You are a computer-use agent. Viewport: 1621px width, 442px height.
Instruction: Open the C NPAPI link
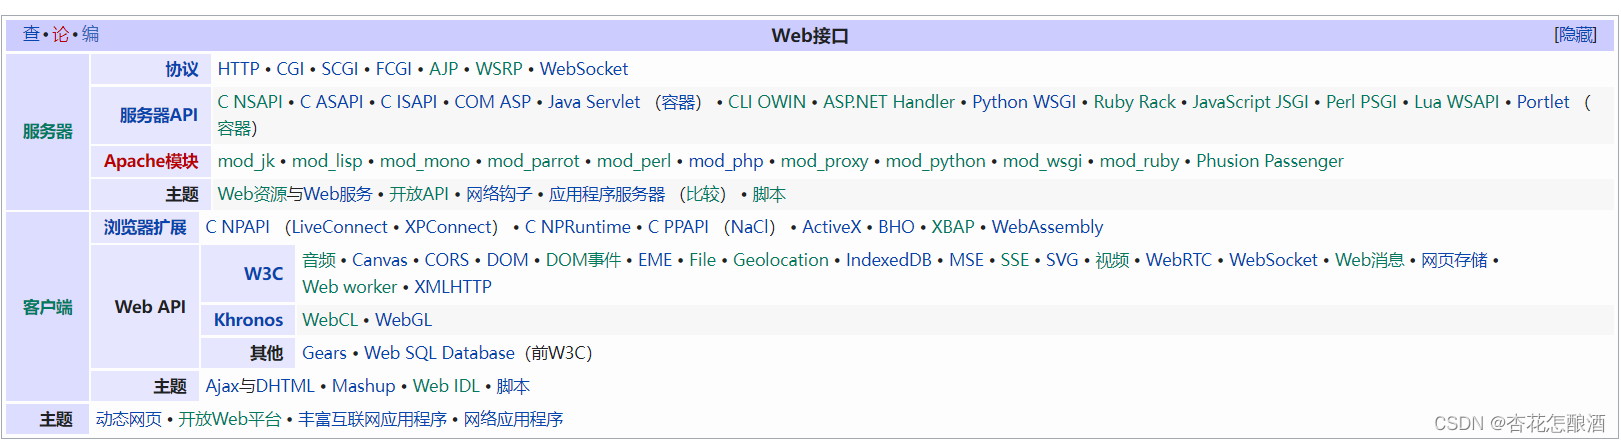tap(238, 227)
